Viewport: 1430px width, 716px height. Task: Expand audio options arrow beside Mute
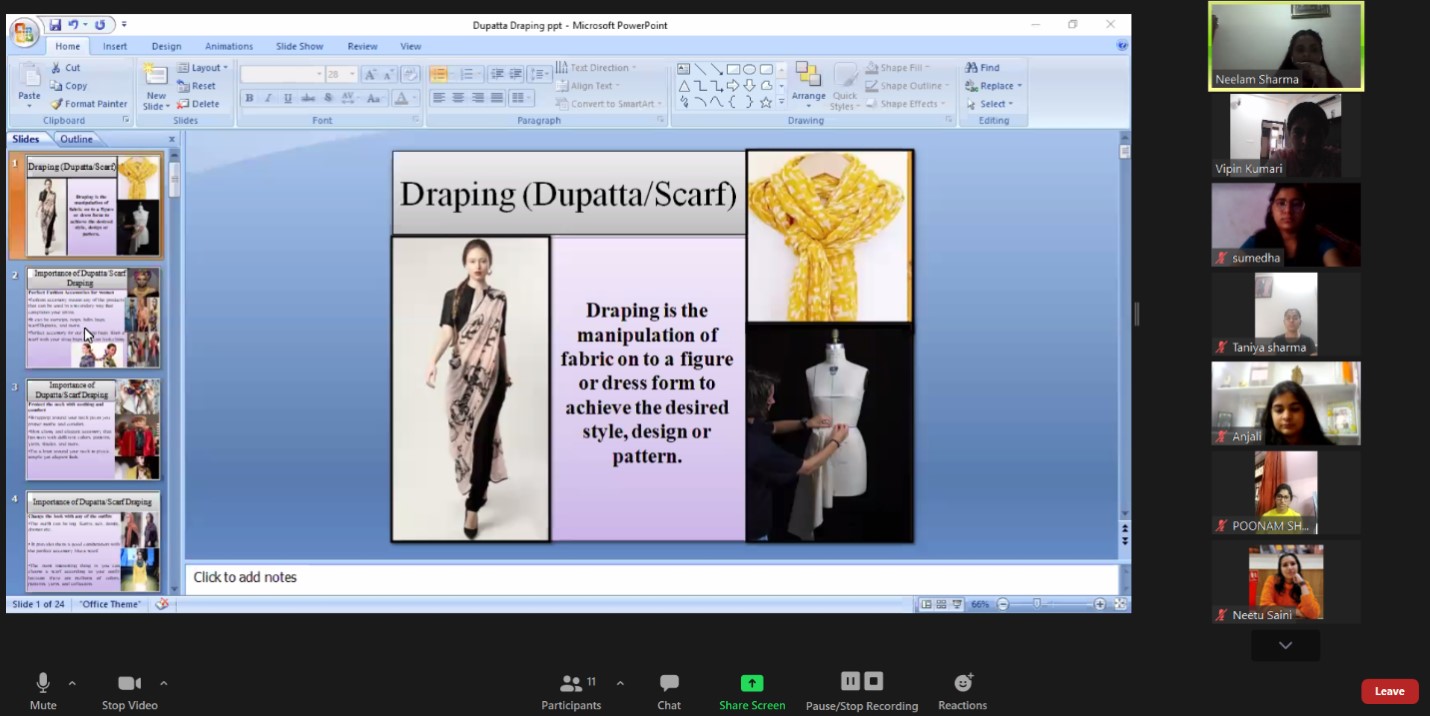(72, 683)
